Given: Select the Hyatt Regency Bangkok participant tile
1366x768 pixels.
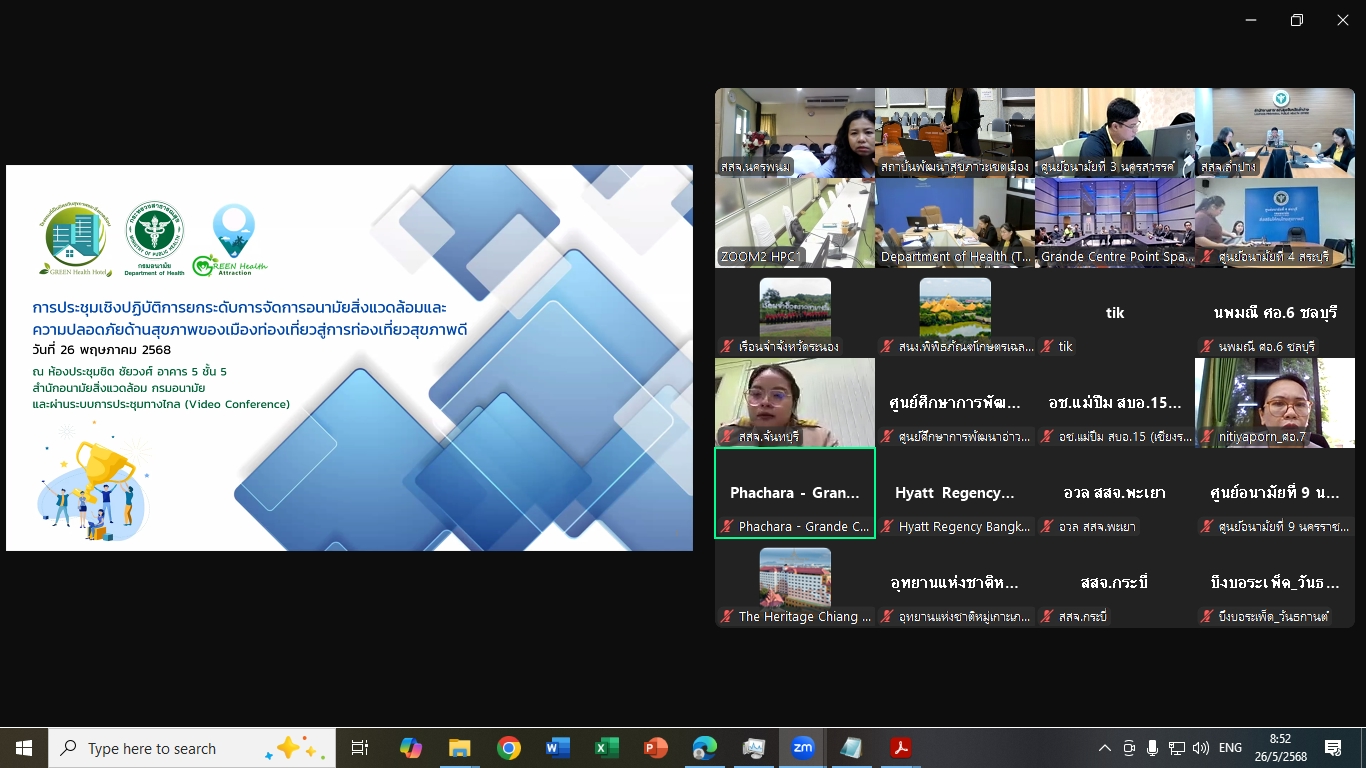Looking at the screenshot, I should (x=955, y=493).
